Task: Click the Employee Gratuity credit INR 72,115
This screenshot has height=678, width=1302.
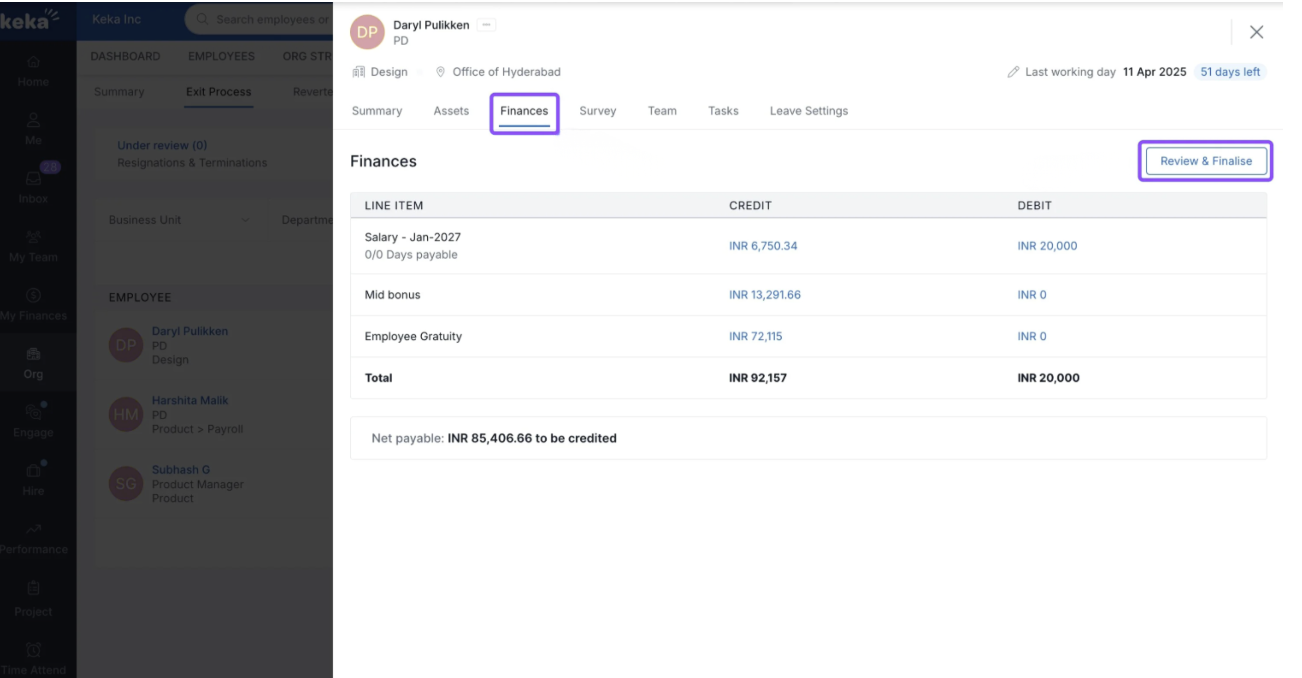Action: pyautogui.click(x=755, y=337)
